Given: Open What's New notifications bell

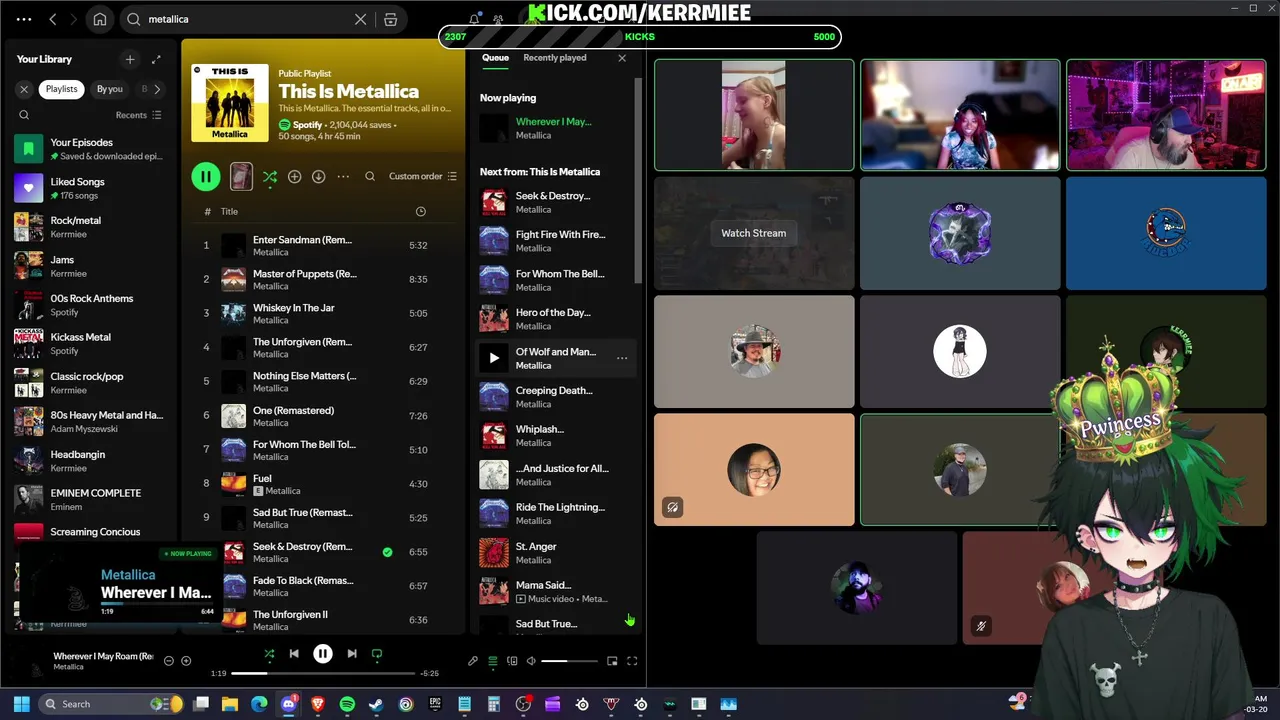Looking at the screenshot, I should coord(474,19).
